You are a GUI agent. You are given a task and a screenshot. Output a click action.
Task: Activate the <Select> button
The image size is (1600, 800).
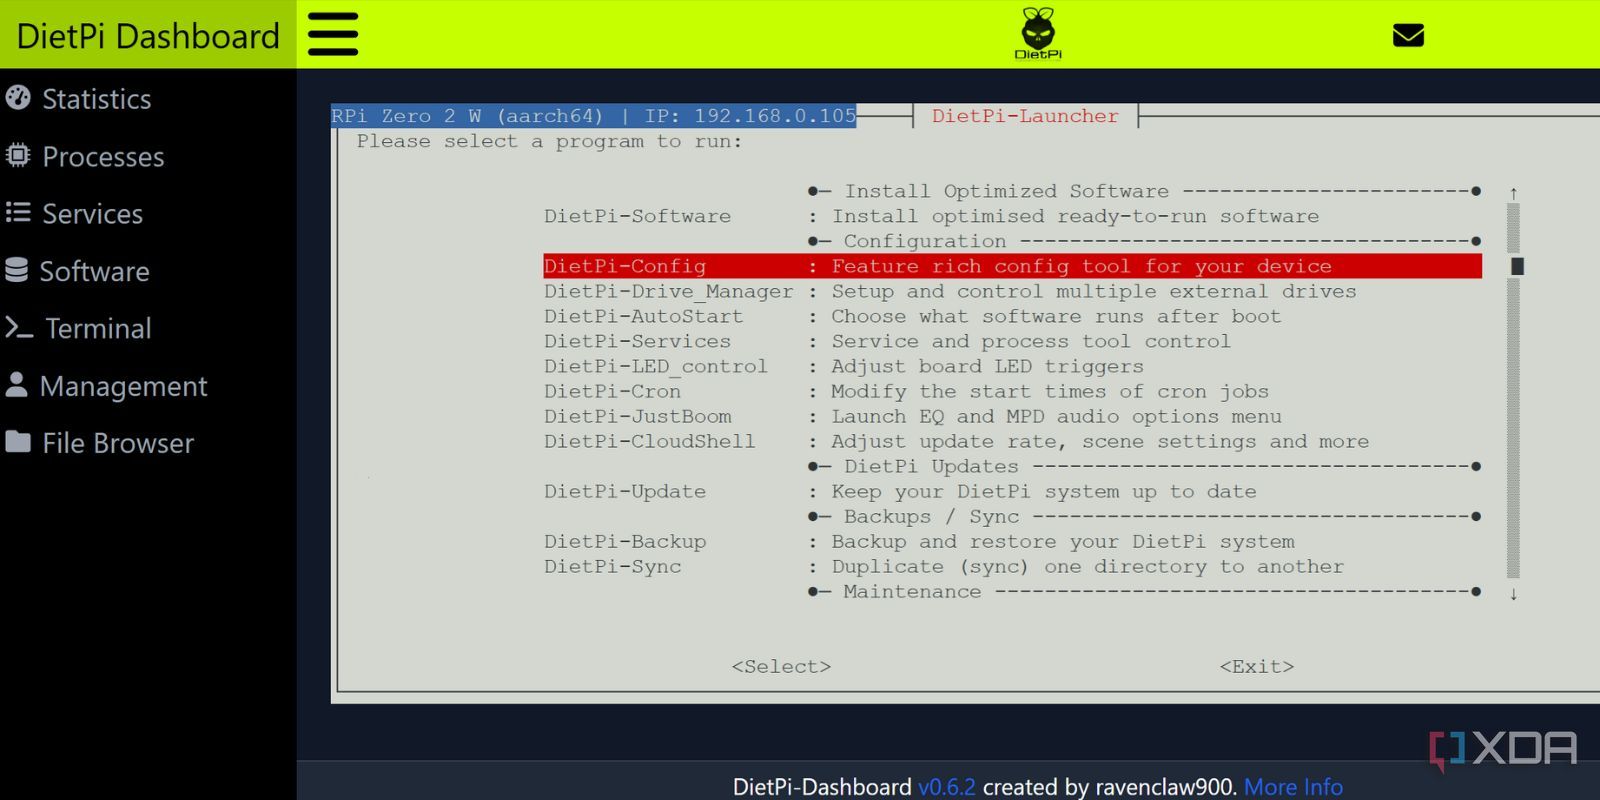tap(781, 666)
